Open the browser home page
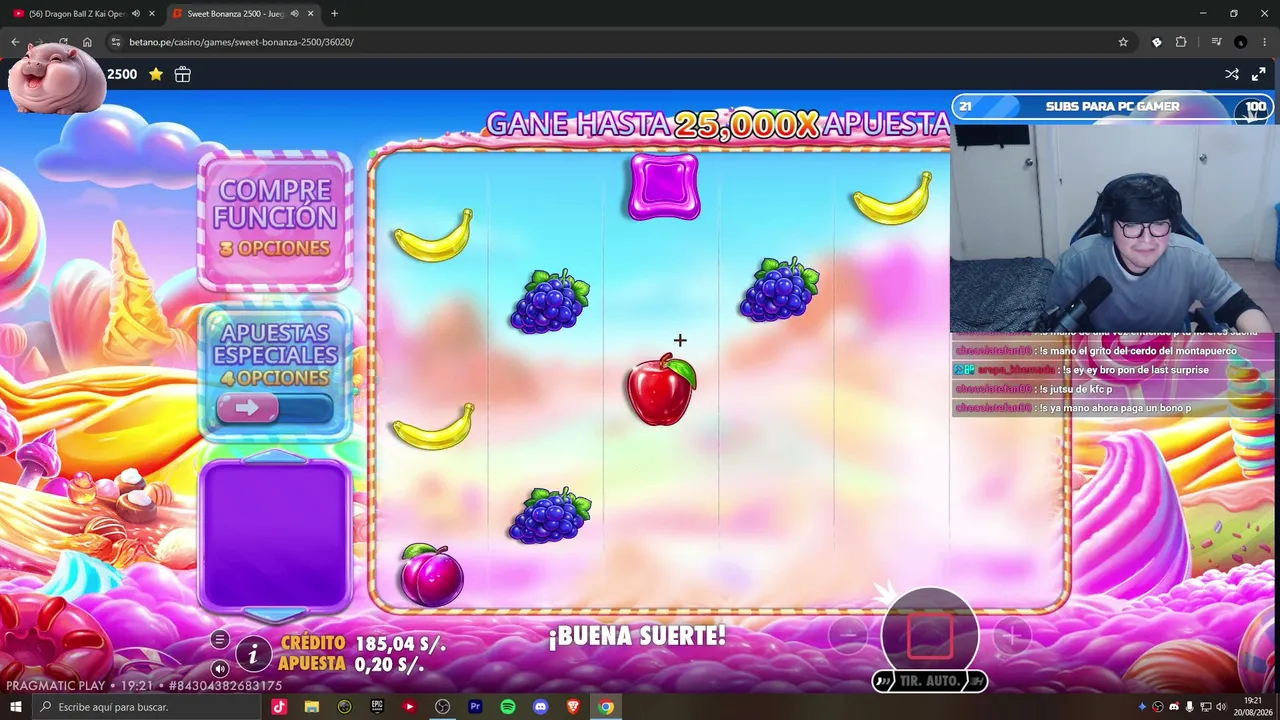 tap(87, 42)
